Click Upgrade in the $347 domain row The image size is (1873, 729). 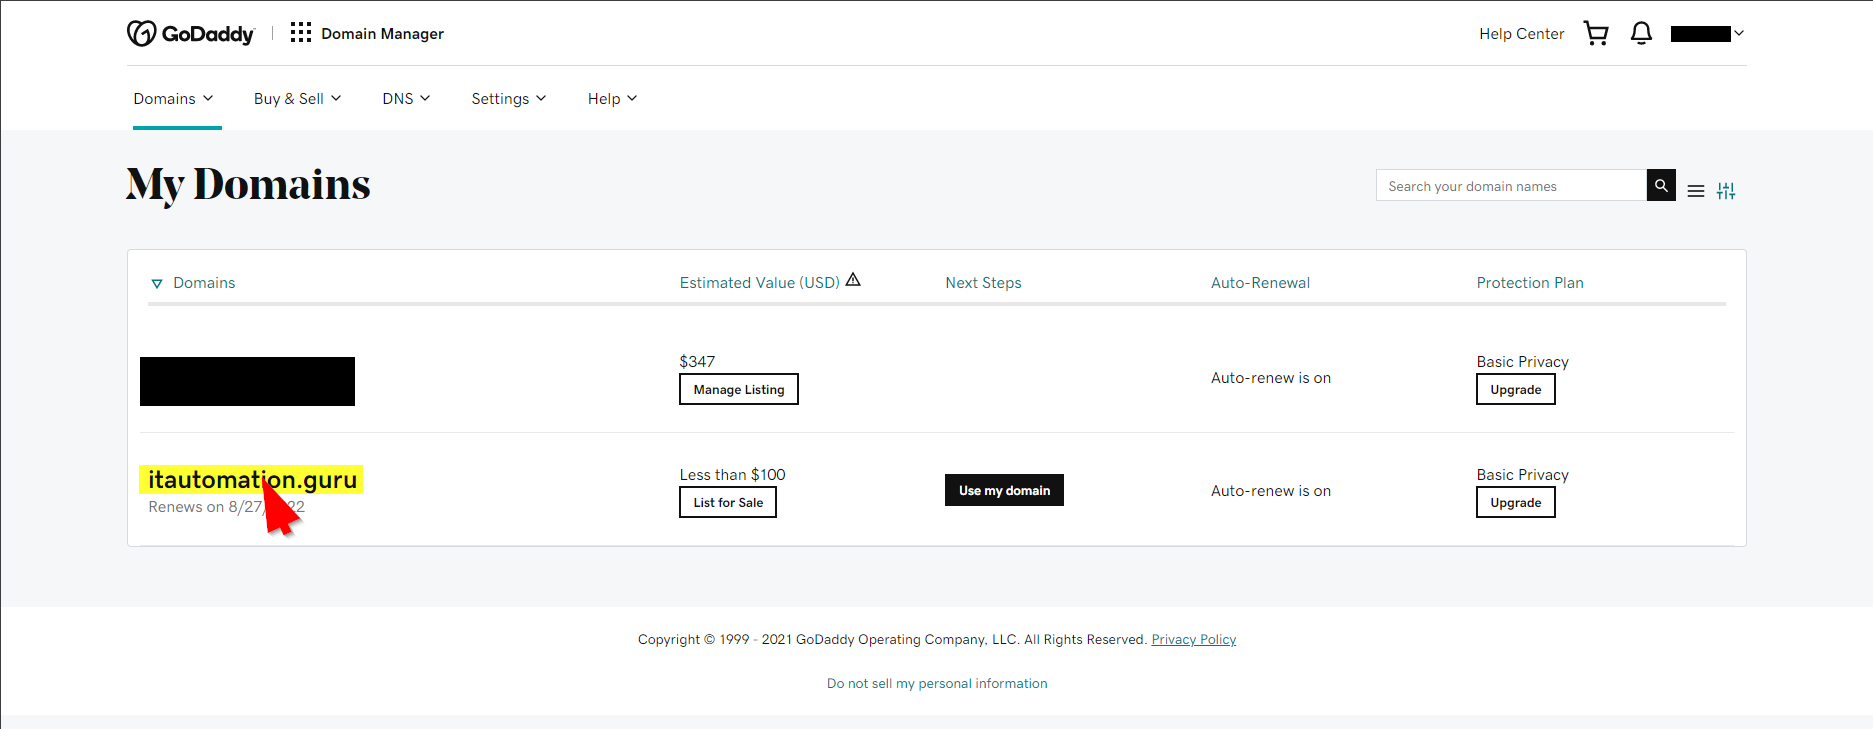pyautogui.click(x=1516, y=389)
